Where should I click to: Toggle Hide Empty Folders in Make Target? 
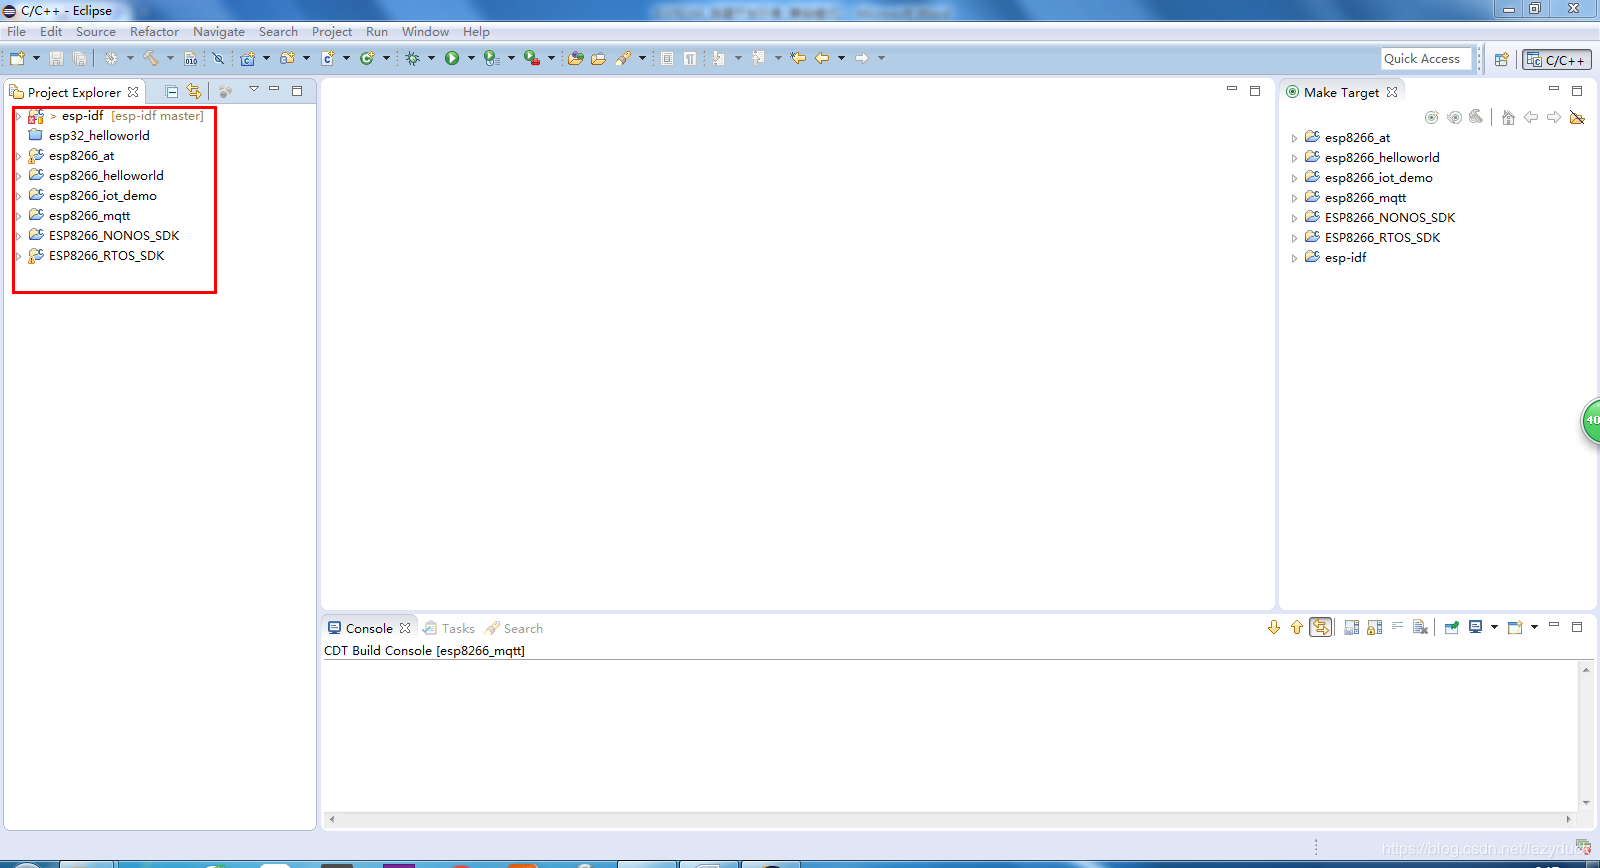(x=1578, y=117)
